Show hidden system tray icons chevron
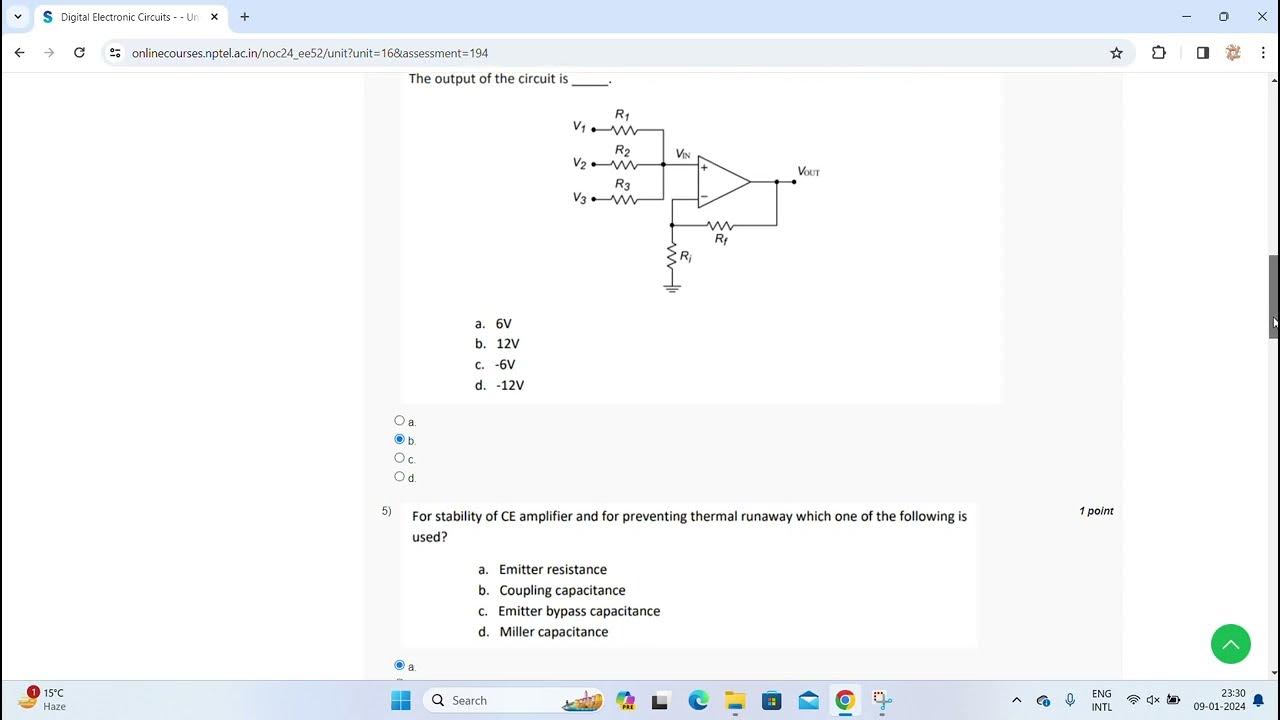1280x720 pixels. [1017, 700]
